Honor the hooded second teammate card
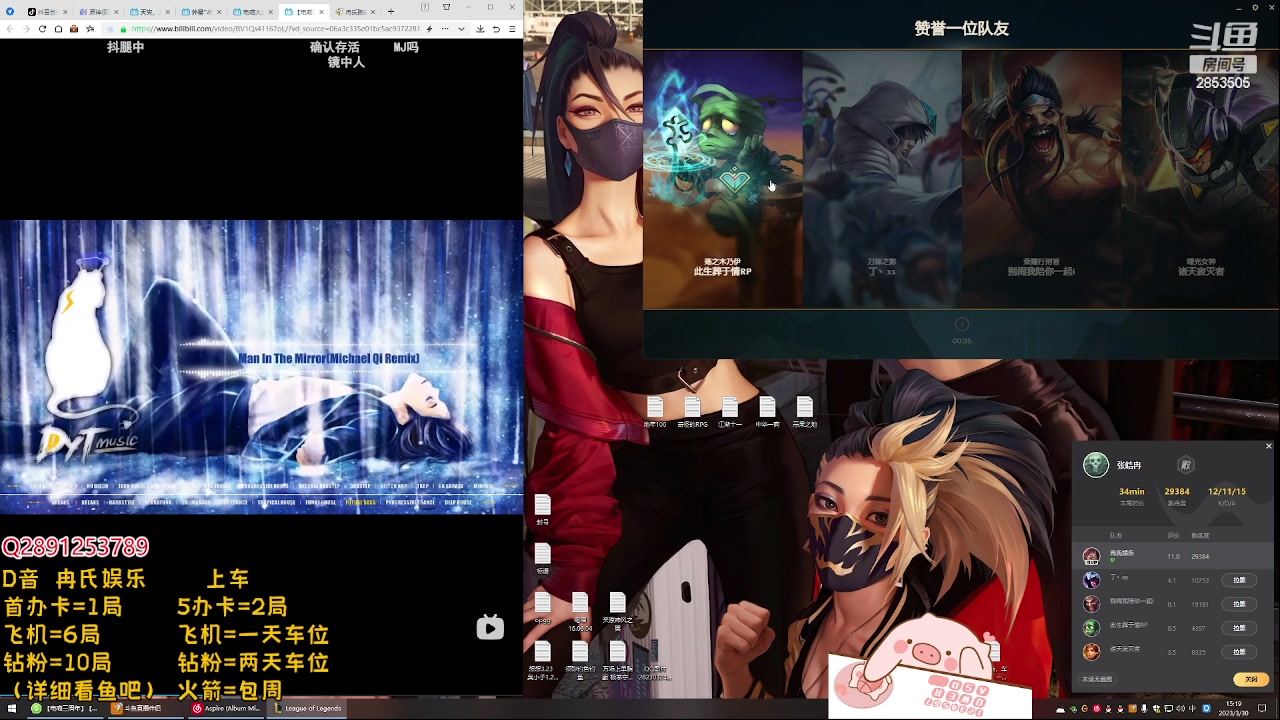This screenshot has height=720, width=1280. point(882,180)
